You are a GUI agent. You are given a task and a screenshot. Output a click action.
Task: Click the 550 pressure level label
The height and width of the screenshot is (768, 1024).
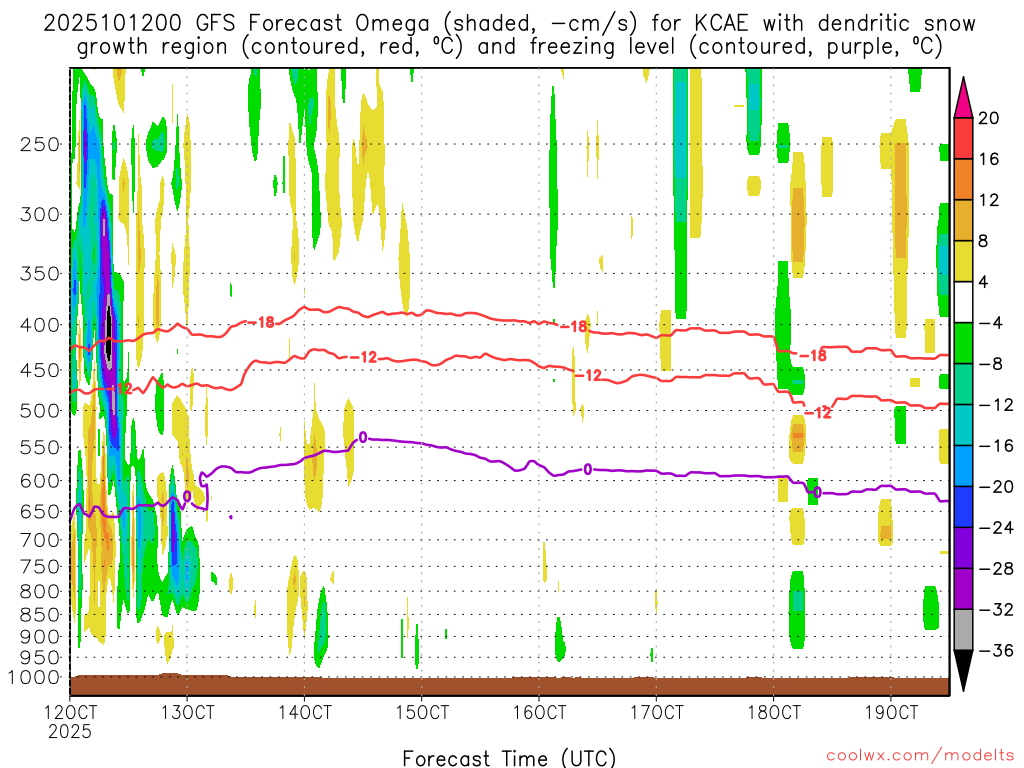(x=40, y=447)
